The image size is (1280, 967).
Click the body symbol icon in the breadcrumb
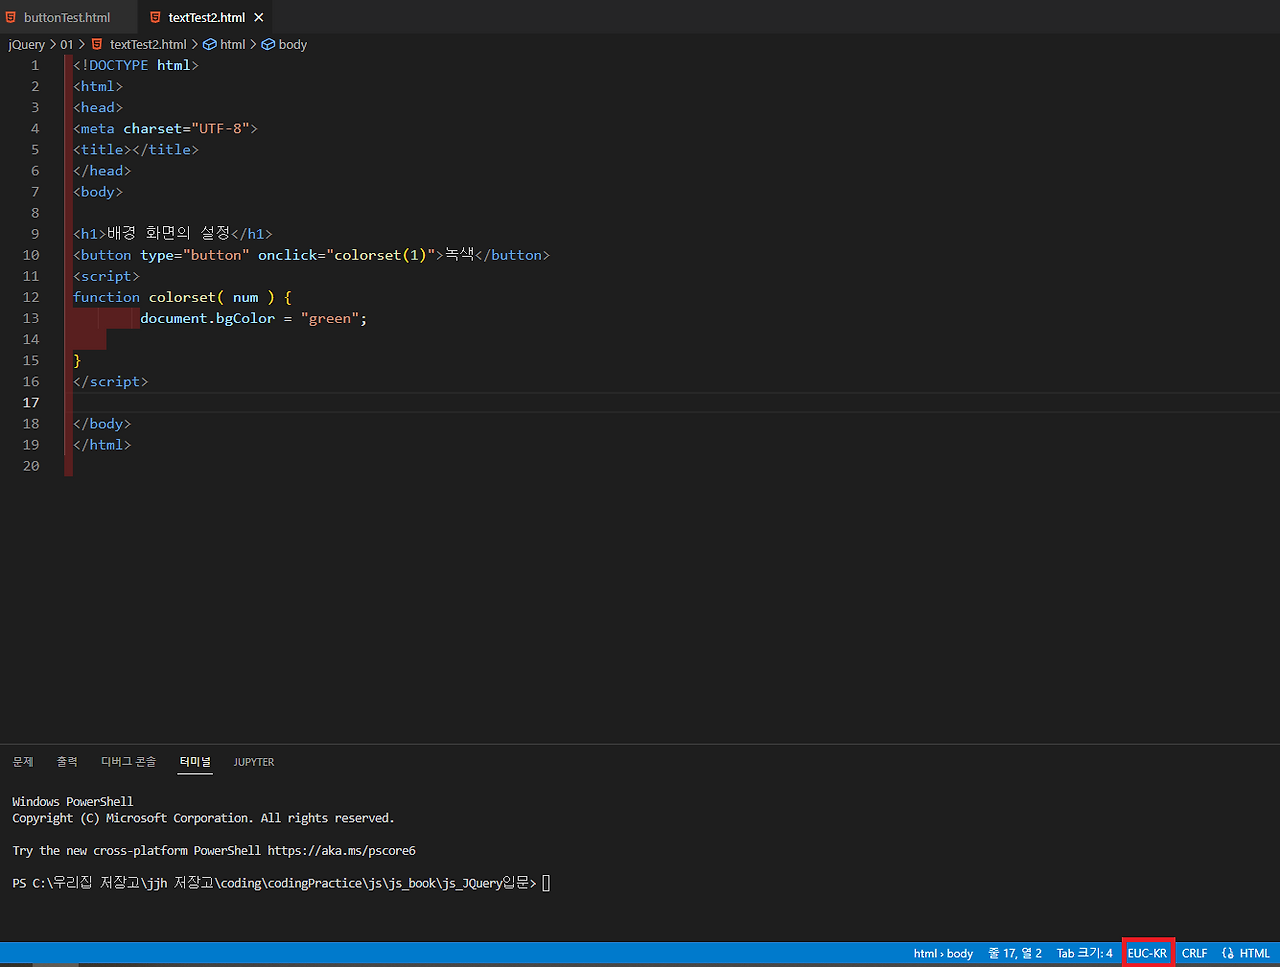click(x=267, y=44)
